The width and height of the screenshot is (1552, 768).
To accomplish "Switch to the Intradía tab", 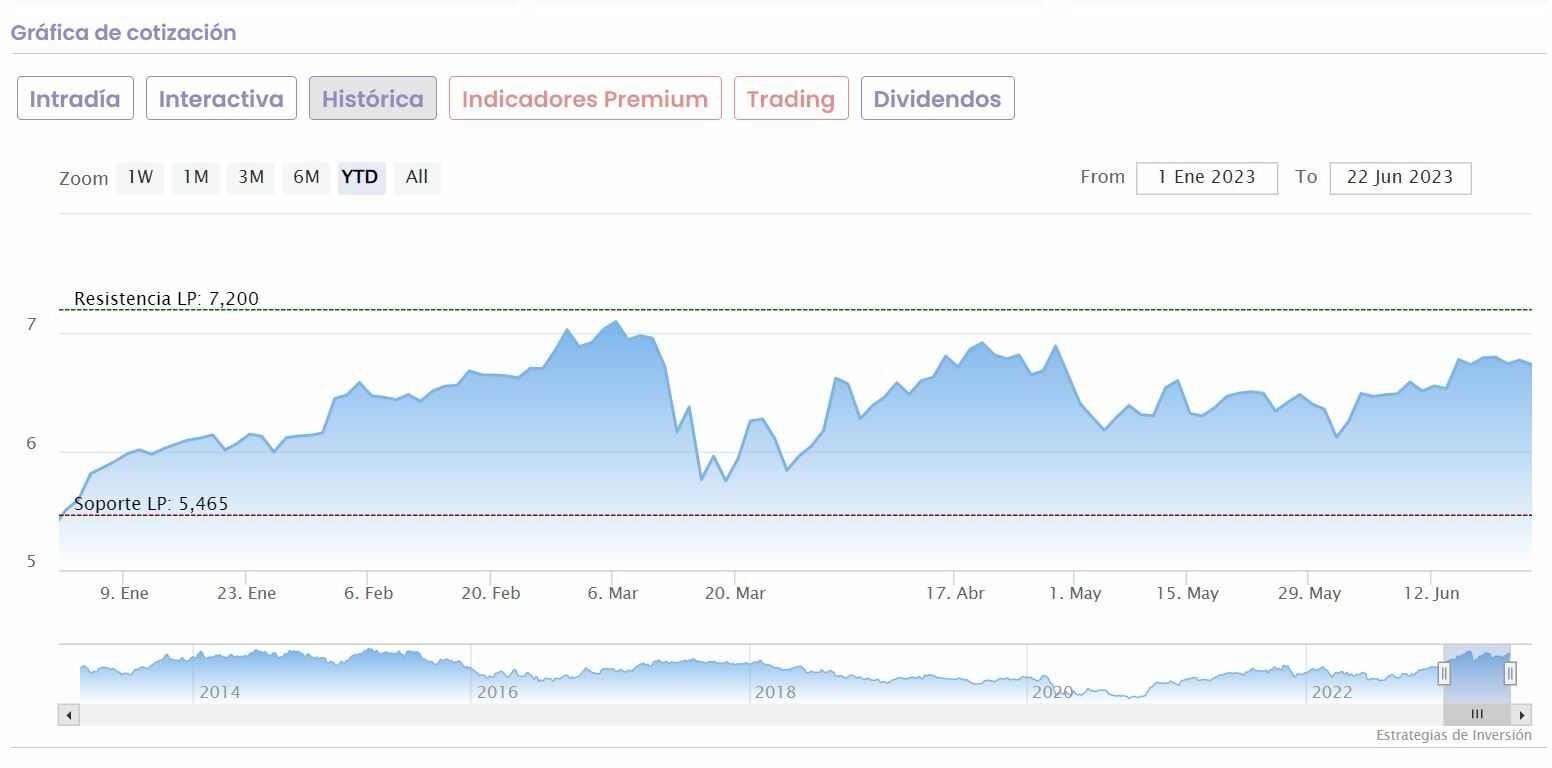I will click(75, 99).
